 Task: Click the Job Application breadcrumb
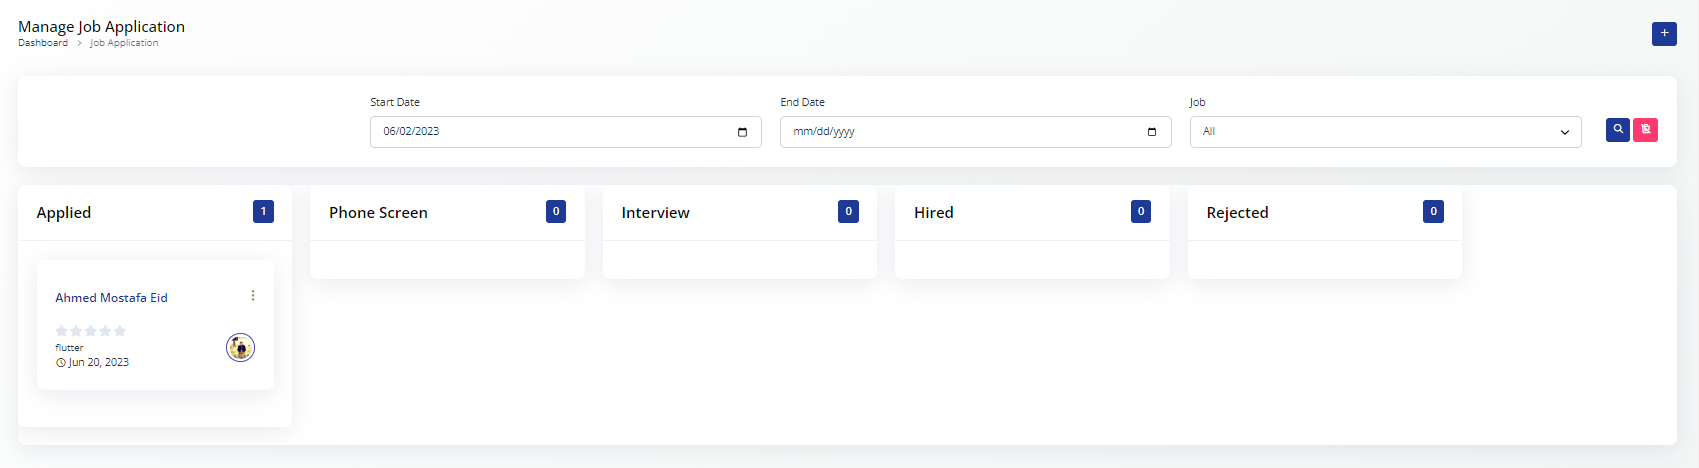pyautogui.click(x=124, y=43)
